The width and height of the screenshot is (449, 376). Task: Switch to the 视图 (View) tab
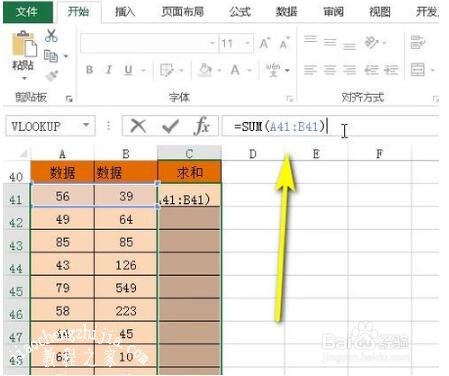pos(380,12)
